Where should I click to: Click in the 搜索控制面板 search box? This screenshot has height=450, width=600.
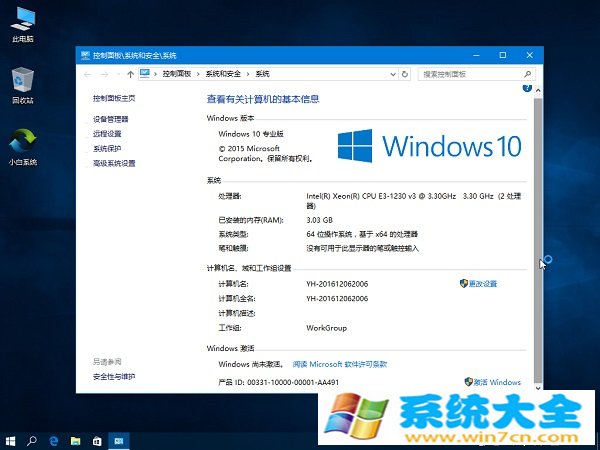(x=470, y=74)
